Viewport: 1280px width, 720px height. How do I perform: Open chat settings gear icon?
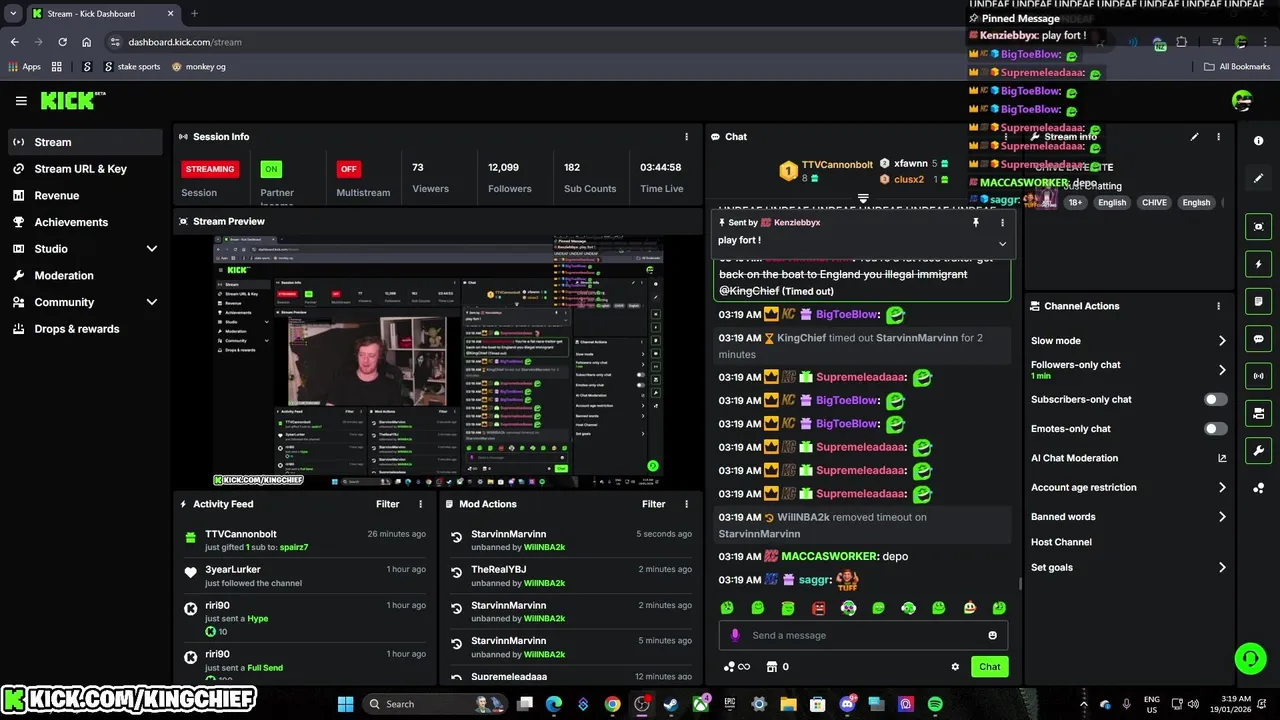pos(955,667)
